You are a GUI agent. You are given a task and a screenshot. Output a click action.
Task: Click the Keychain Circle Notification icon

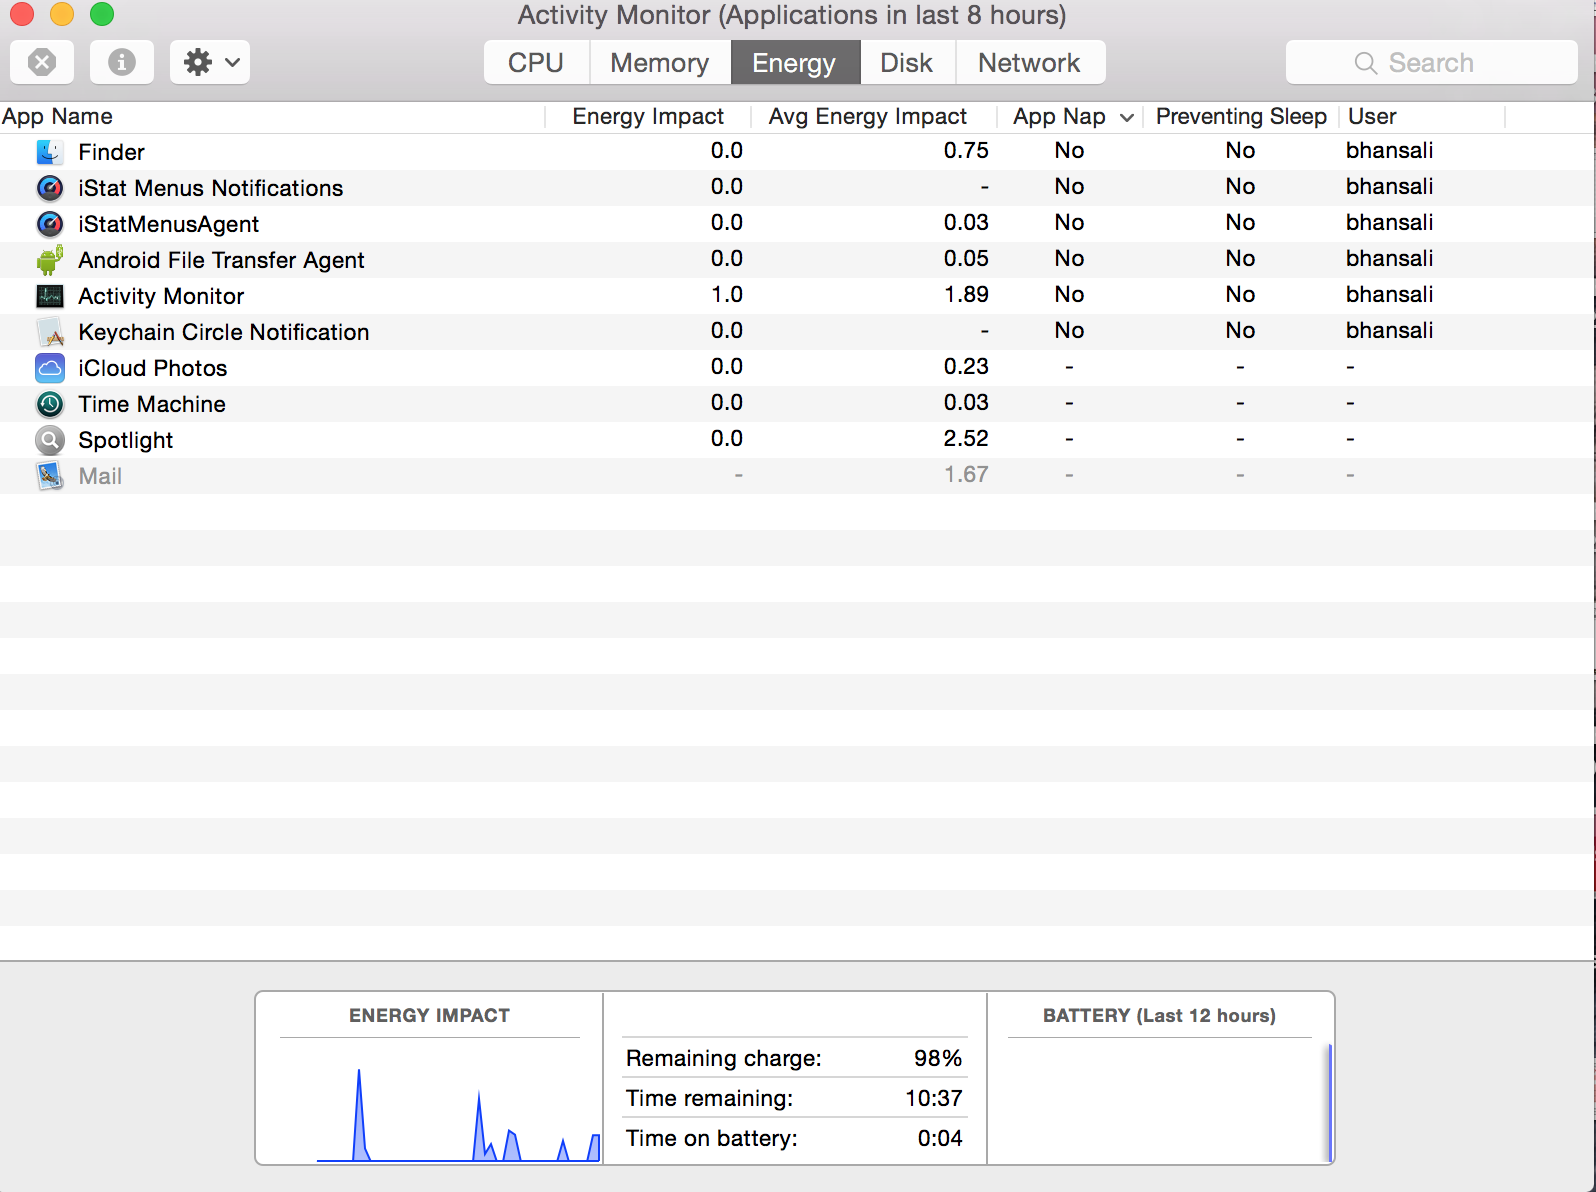[x=50, y=332]
